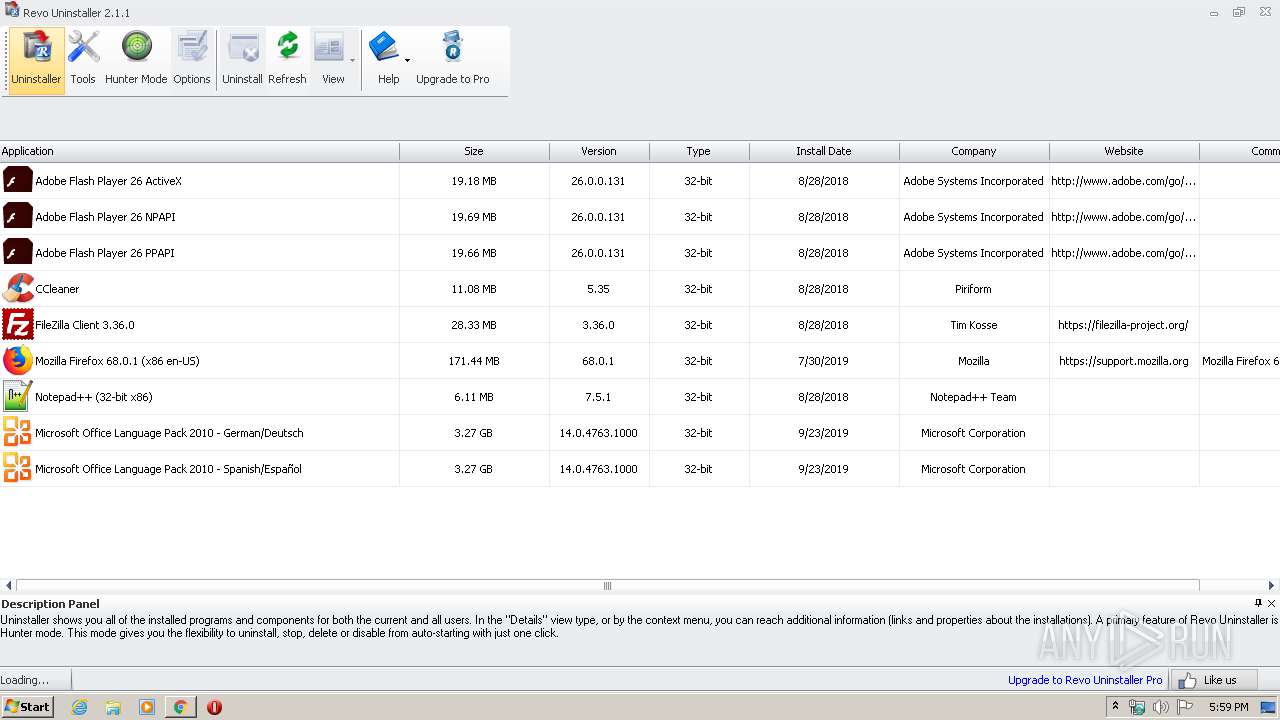The image size is (1280, 720).
Task: Open the Uninstaller toolbar icon
Action: 36,60
